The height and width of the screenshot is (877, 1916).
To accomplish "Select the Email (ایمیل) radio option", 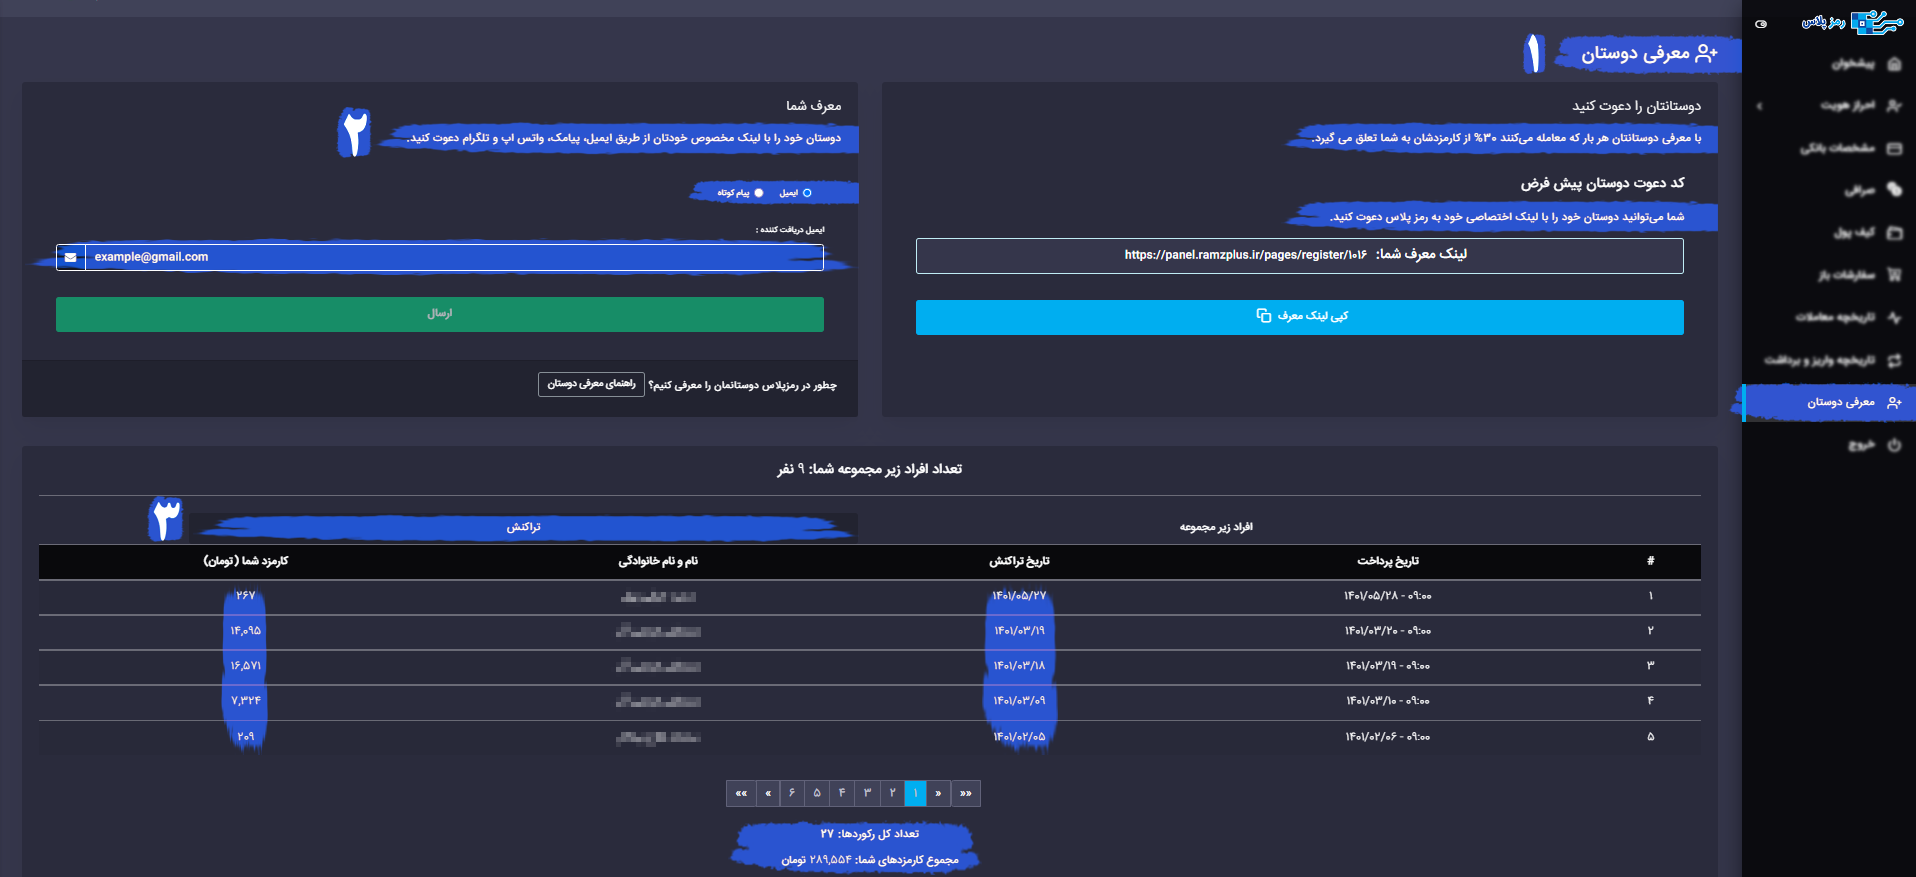I will tap(807, 193).
